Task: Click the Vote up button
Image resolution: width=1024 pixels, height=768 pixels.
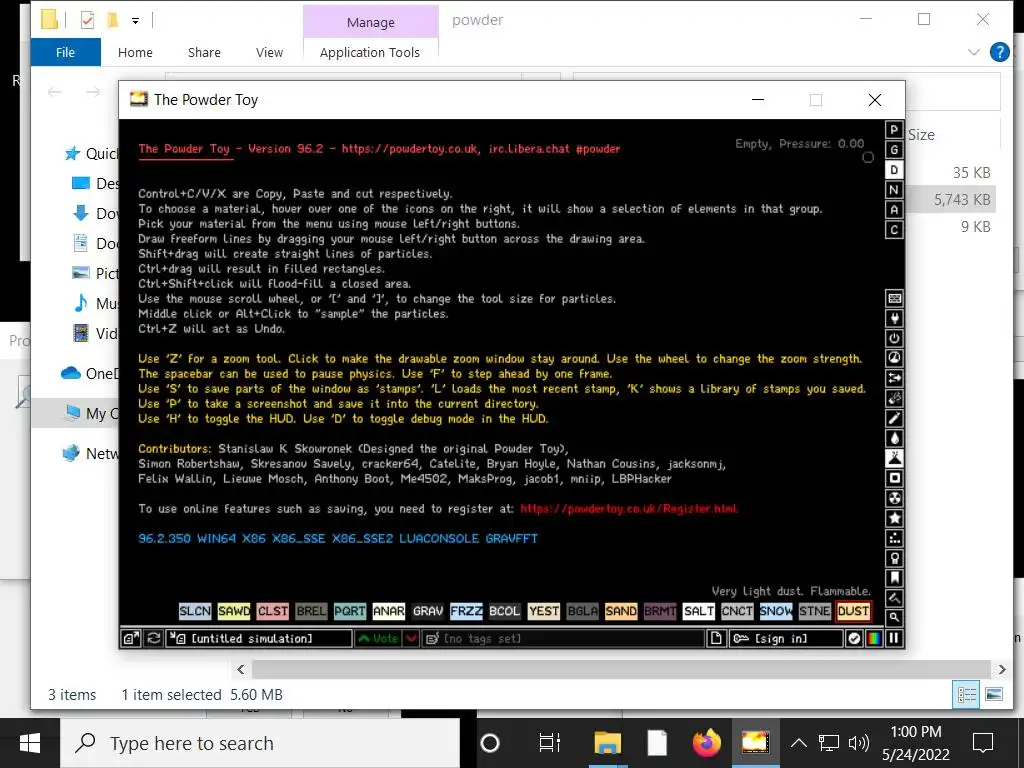Action: [379, 638]
